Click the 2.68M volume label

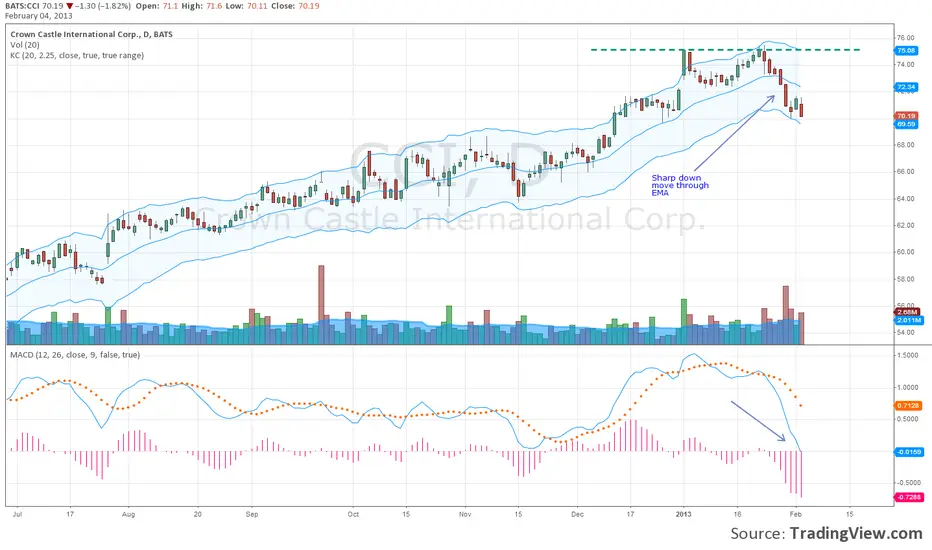tap(908, 312)
